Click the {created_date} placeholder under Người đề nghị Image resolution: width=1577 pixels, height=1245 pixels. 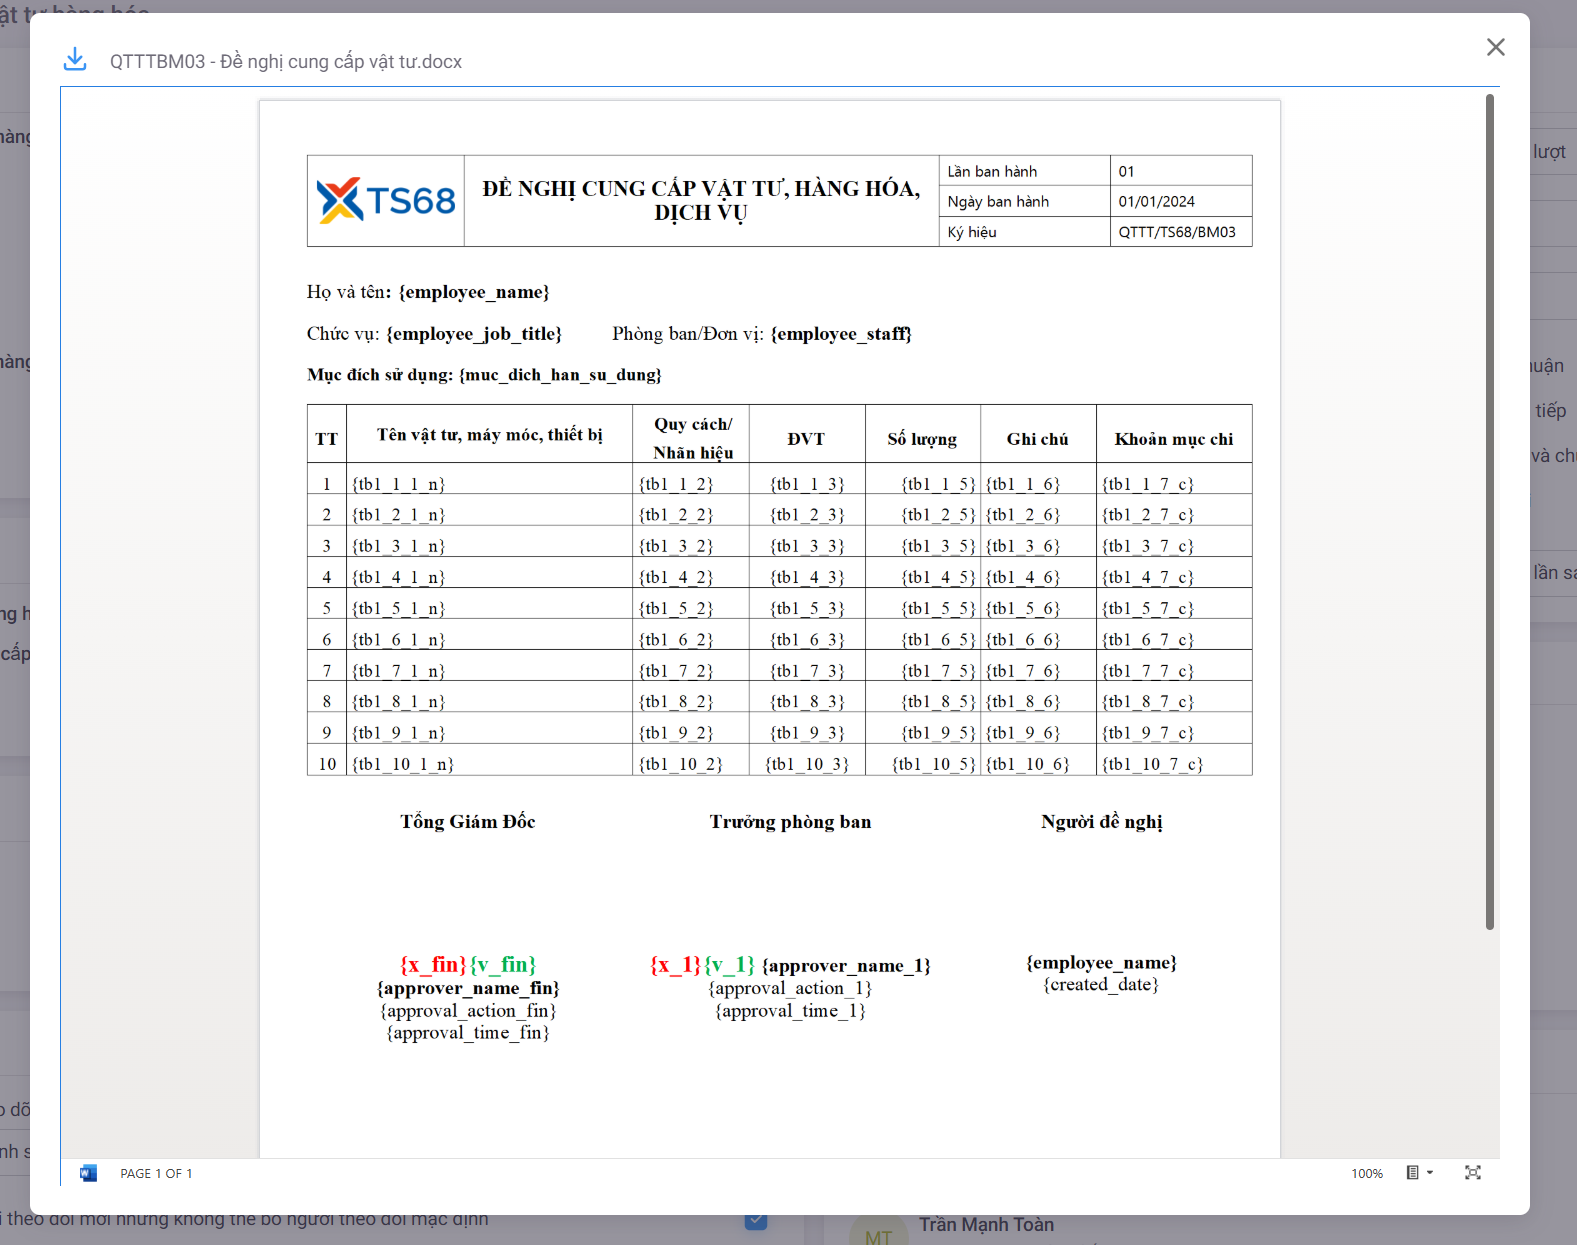pos(1101,985)
